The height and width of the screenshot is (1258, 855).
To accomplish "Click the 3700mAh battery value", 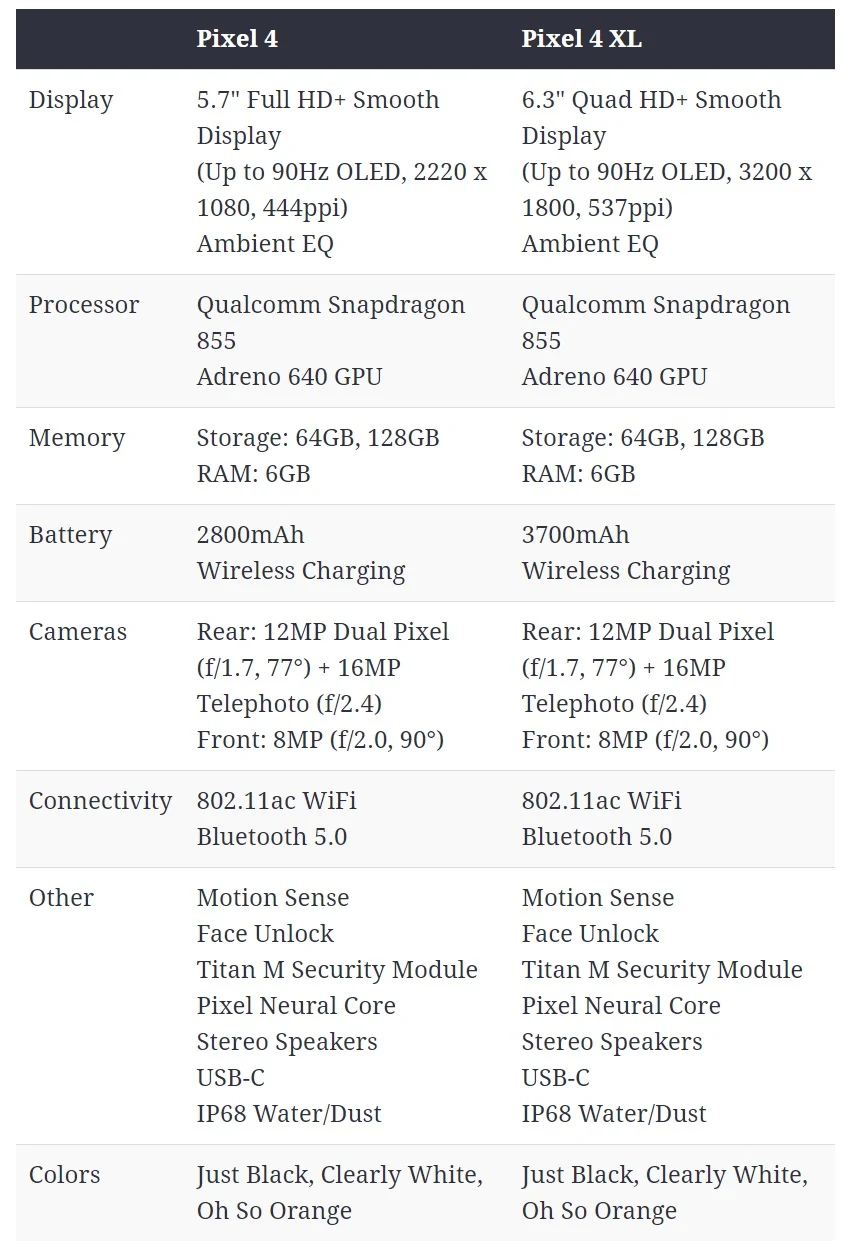I will [576, 535].
